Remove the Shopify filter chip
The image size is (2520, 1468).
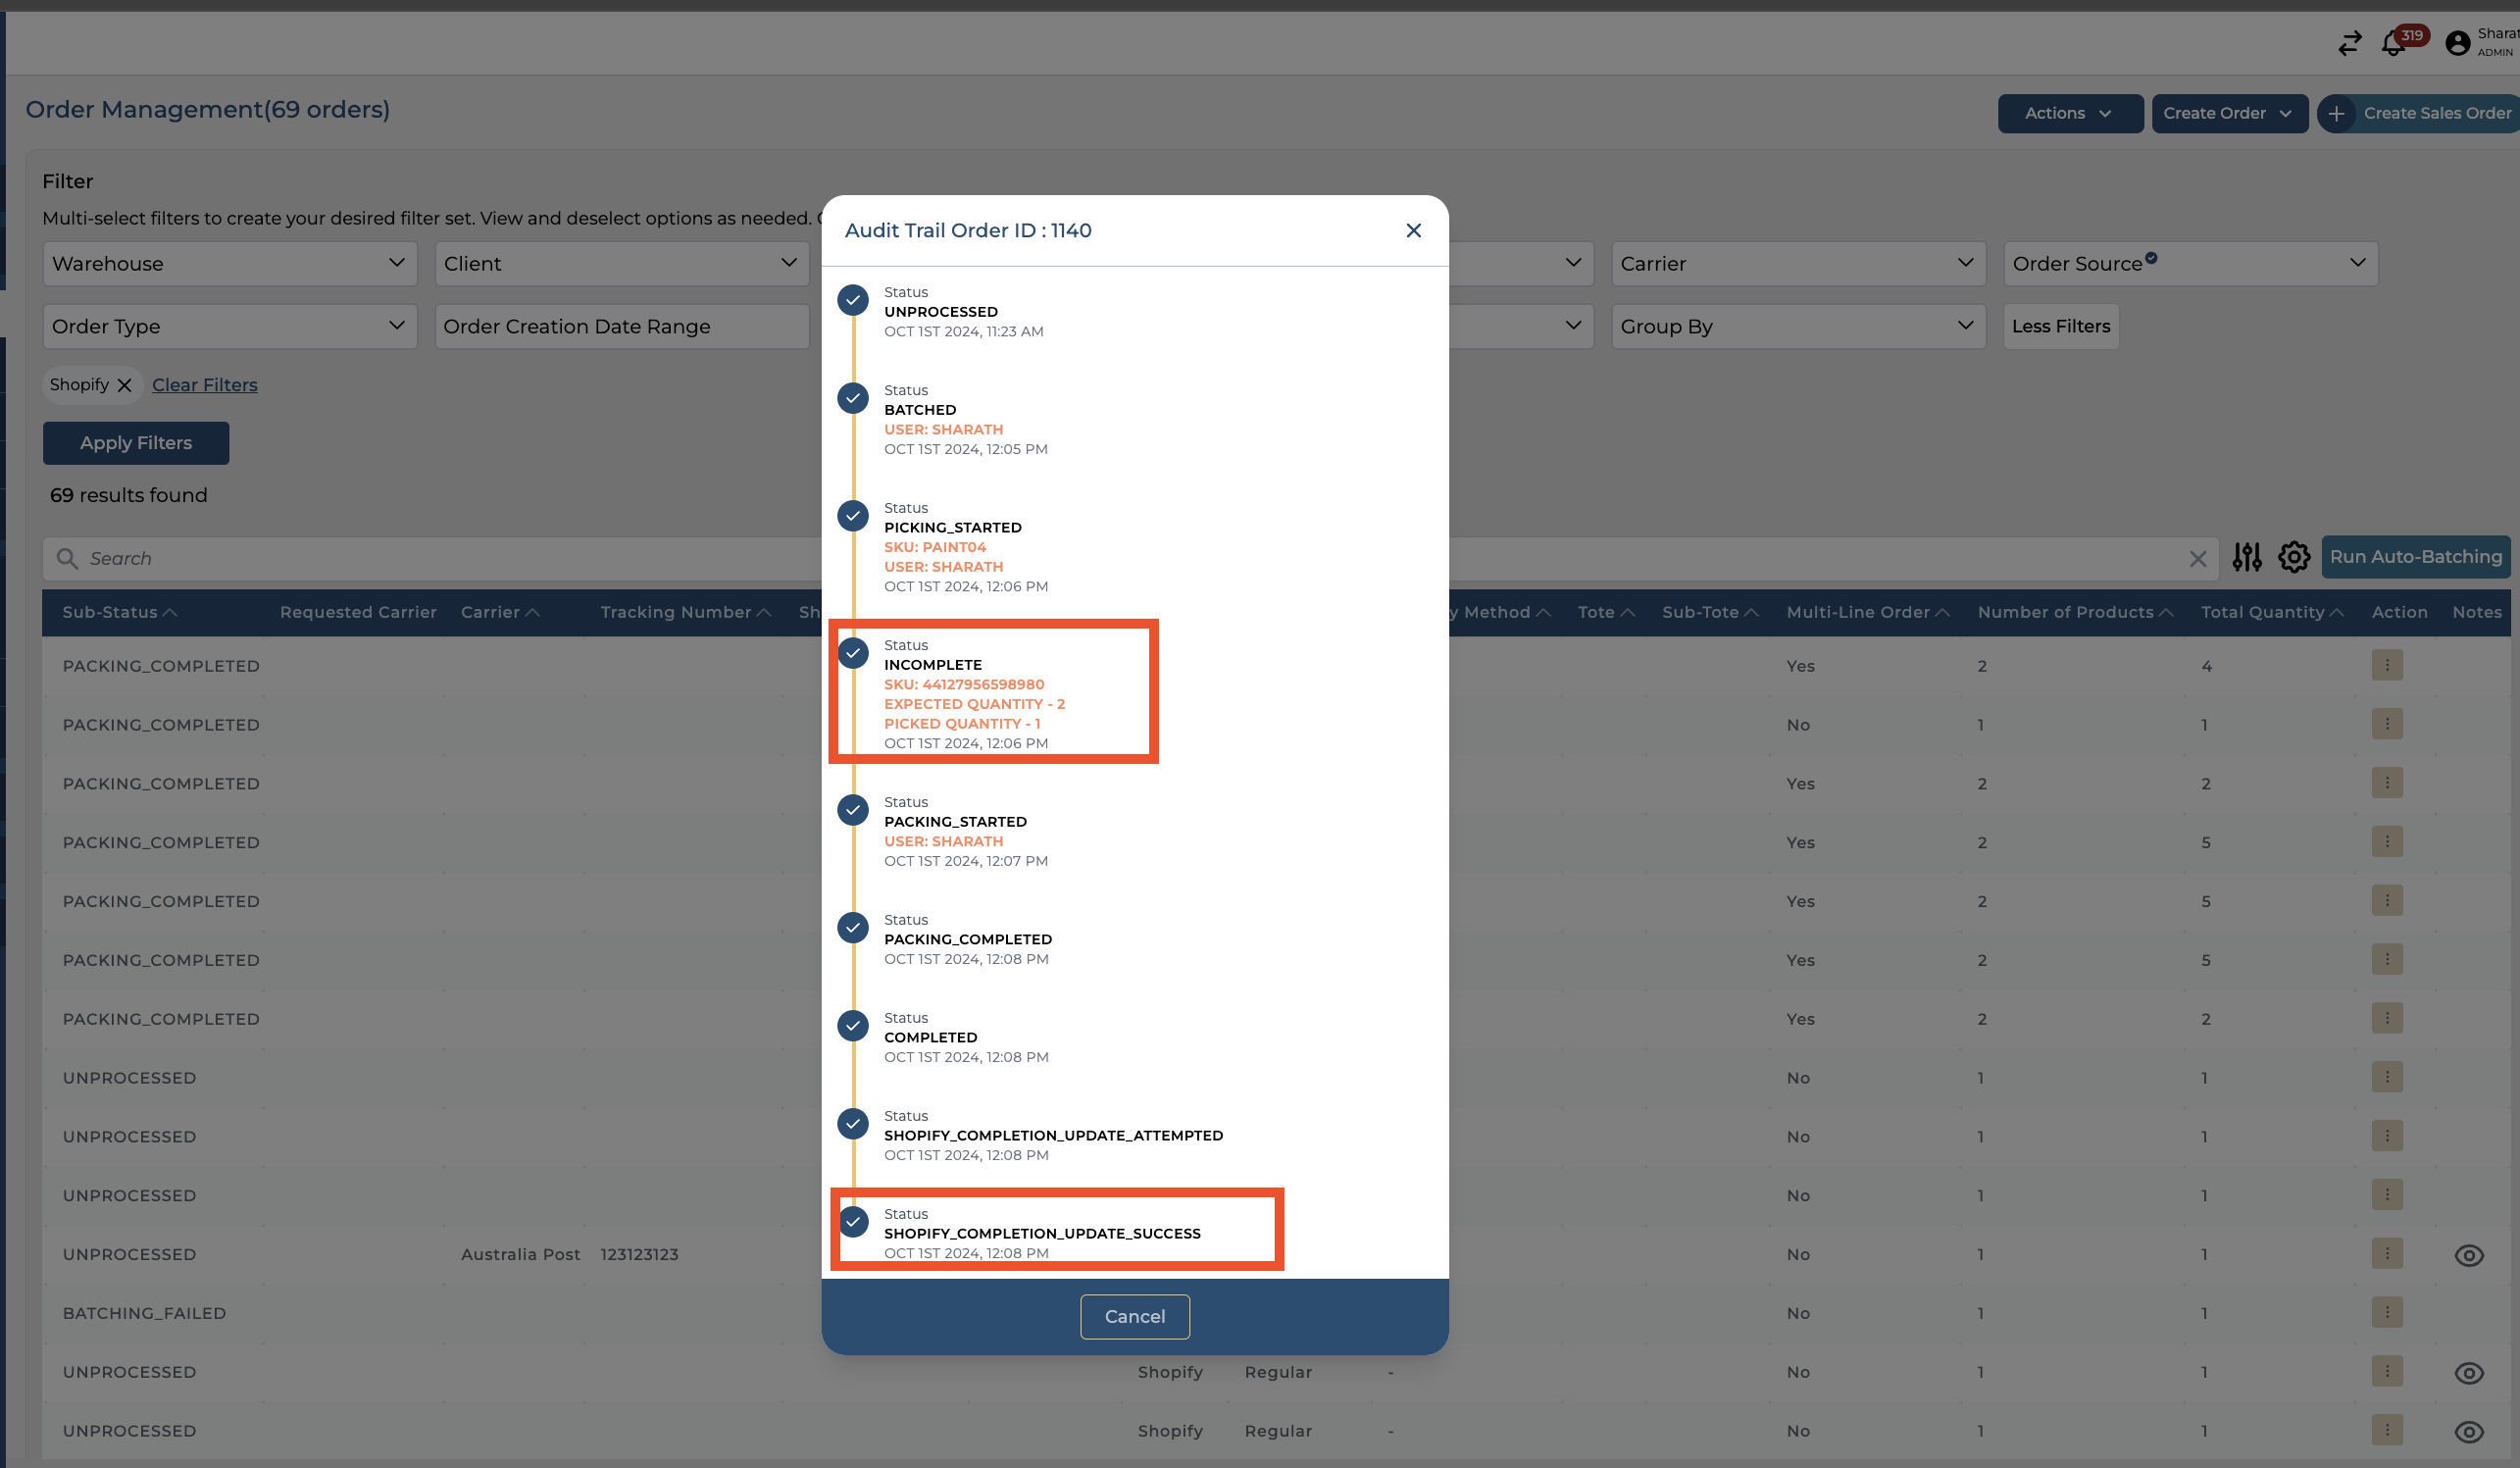pos(124,385)
